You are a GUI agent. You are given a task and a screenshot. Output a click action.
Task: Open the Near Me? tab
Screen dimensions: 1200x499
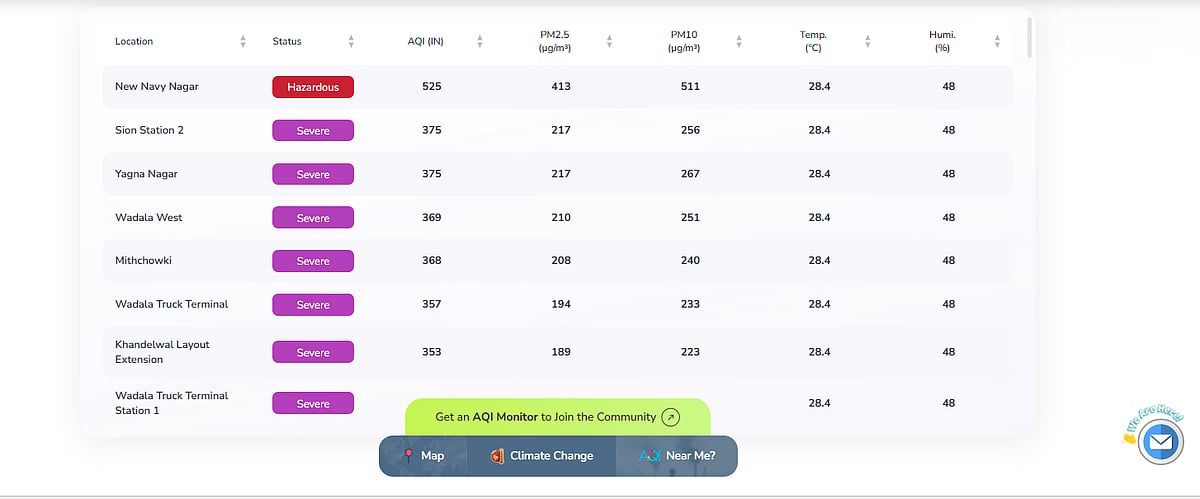(x=677, y=455)
